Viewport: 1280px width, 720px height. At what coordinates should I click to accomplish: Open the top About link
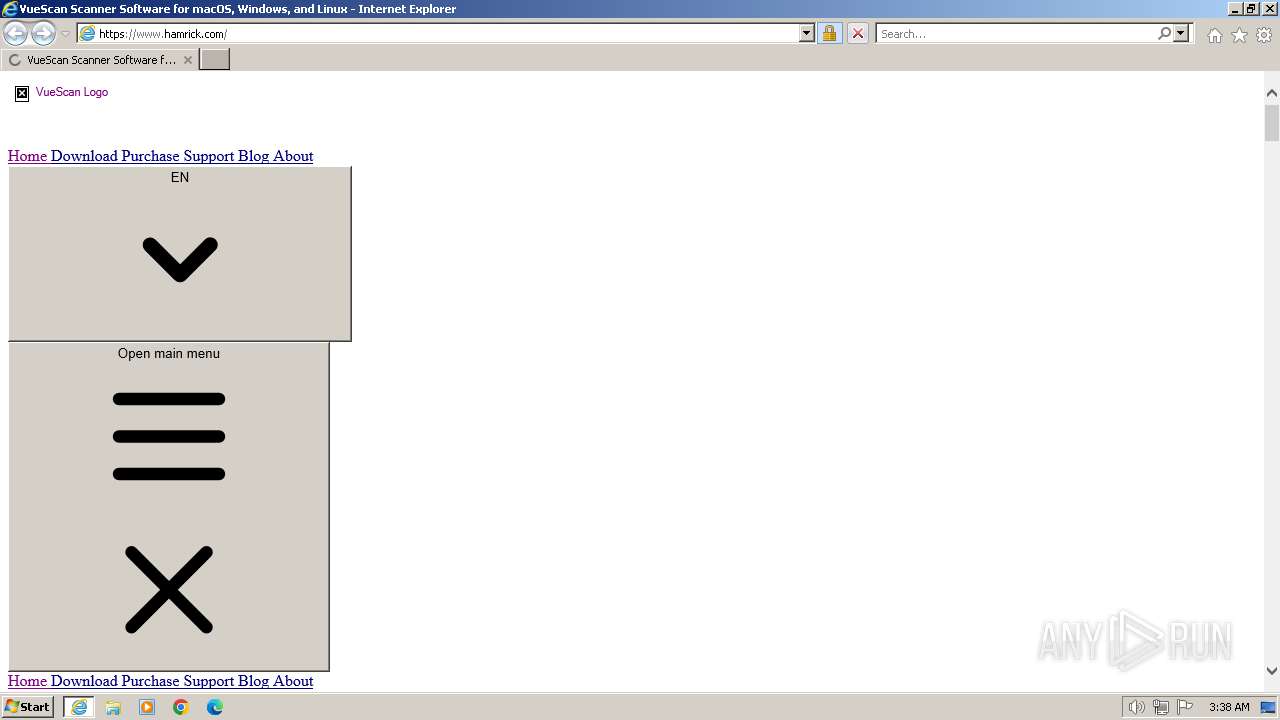click(x=293, y=156)
